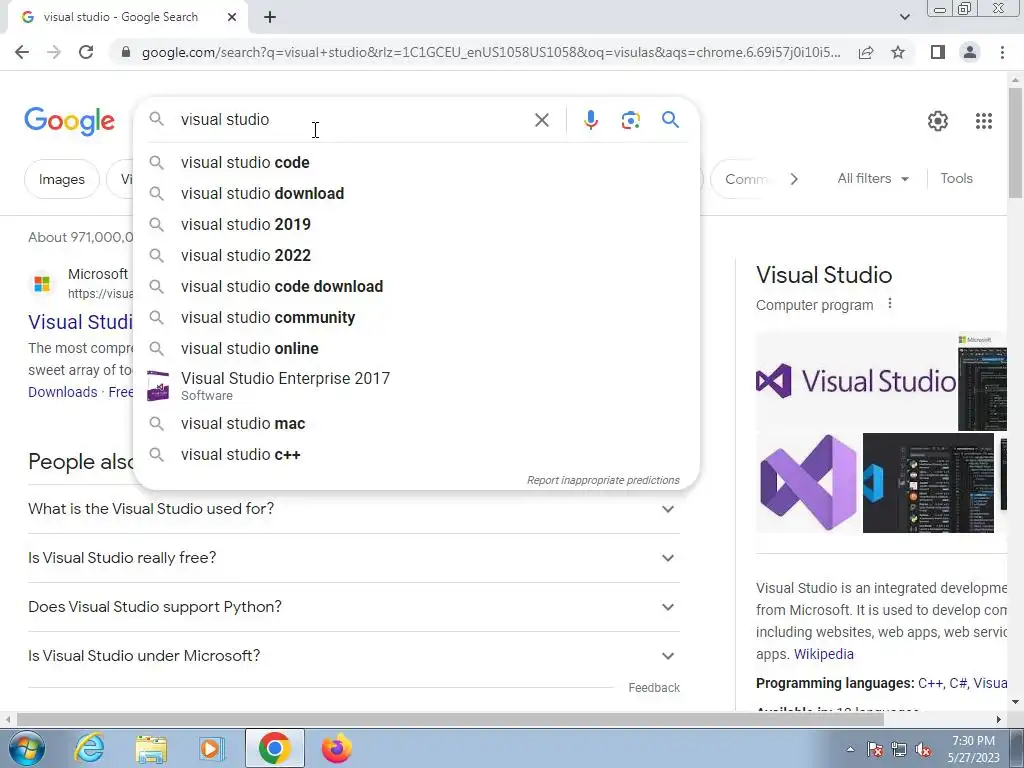Click the horizontal page scrollbar thumb
Screen dimensions: 1024x768
(450, 720)
